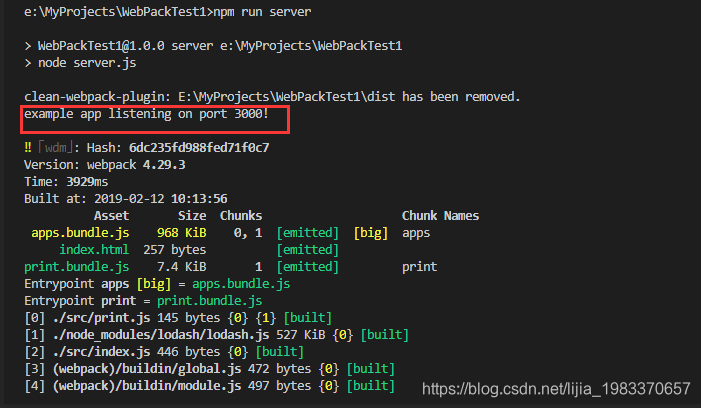The image size is (701, 408).
Task: Select the 'WebPackTest1@1.0.0 server' output line
Action: pos(213,46)
